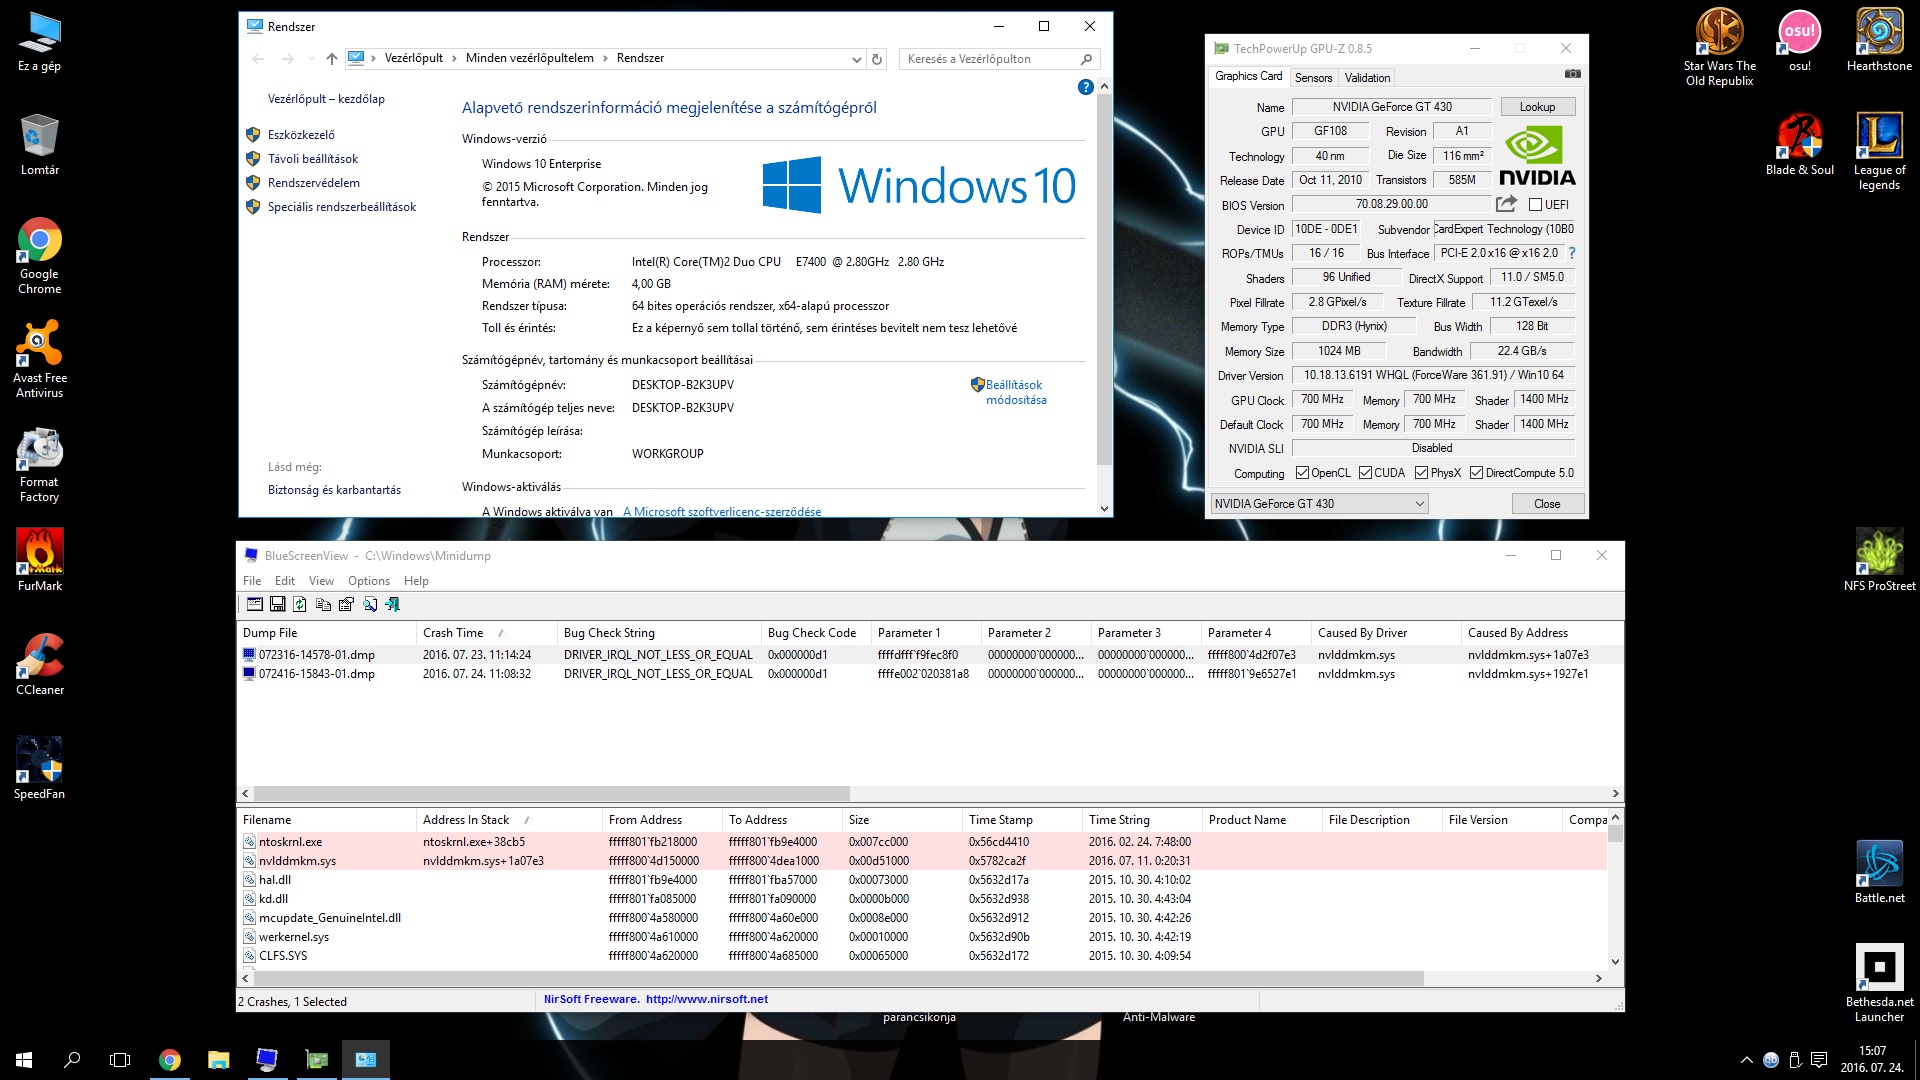Open the Options menu in BlueScreenView

(368, 581)
